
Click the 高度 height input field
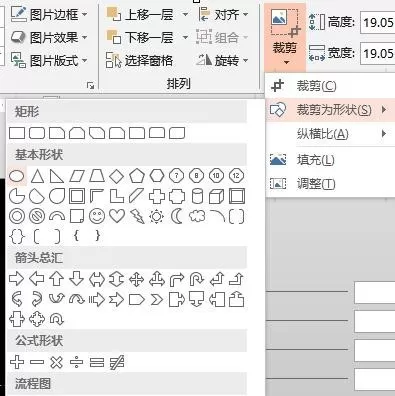[378, 23]
